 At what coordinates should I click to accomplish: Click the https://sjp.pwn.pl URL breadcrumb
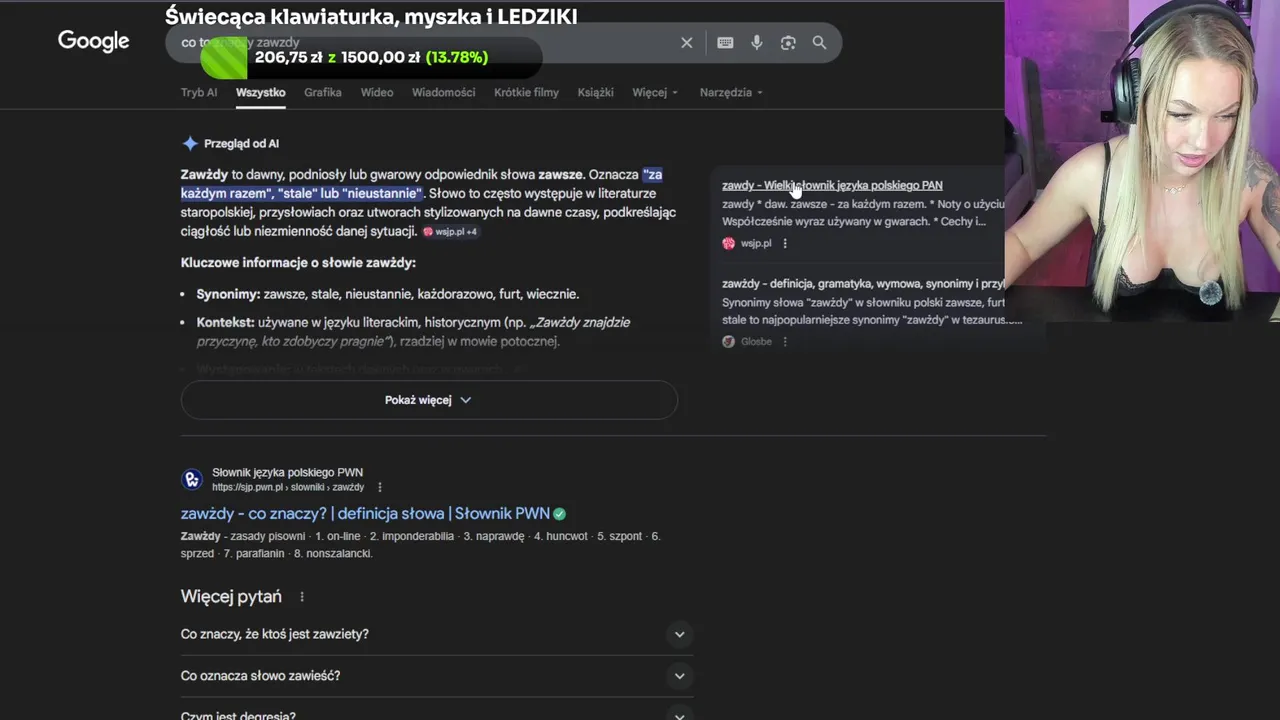(288, 487)
